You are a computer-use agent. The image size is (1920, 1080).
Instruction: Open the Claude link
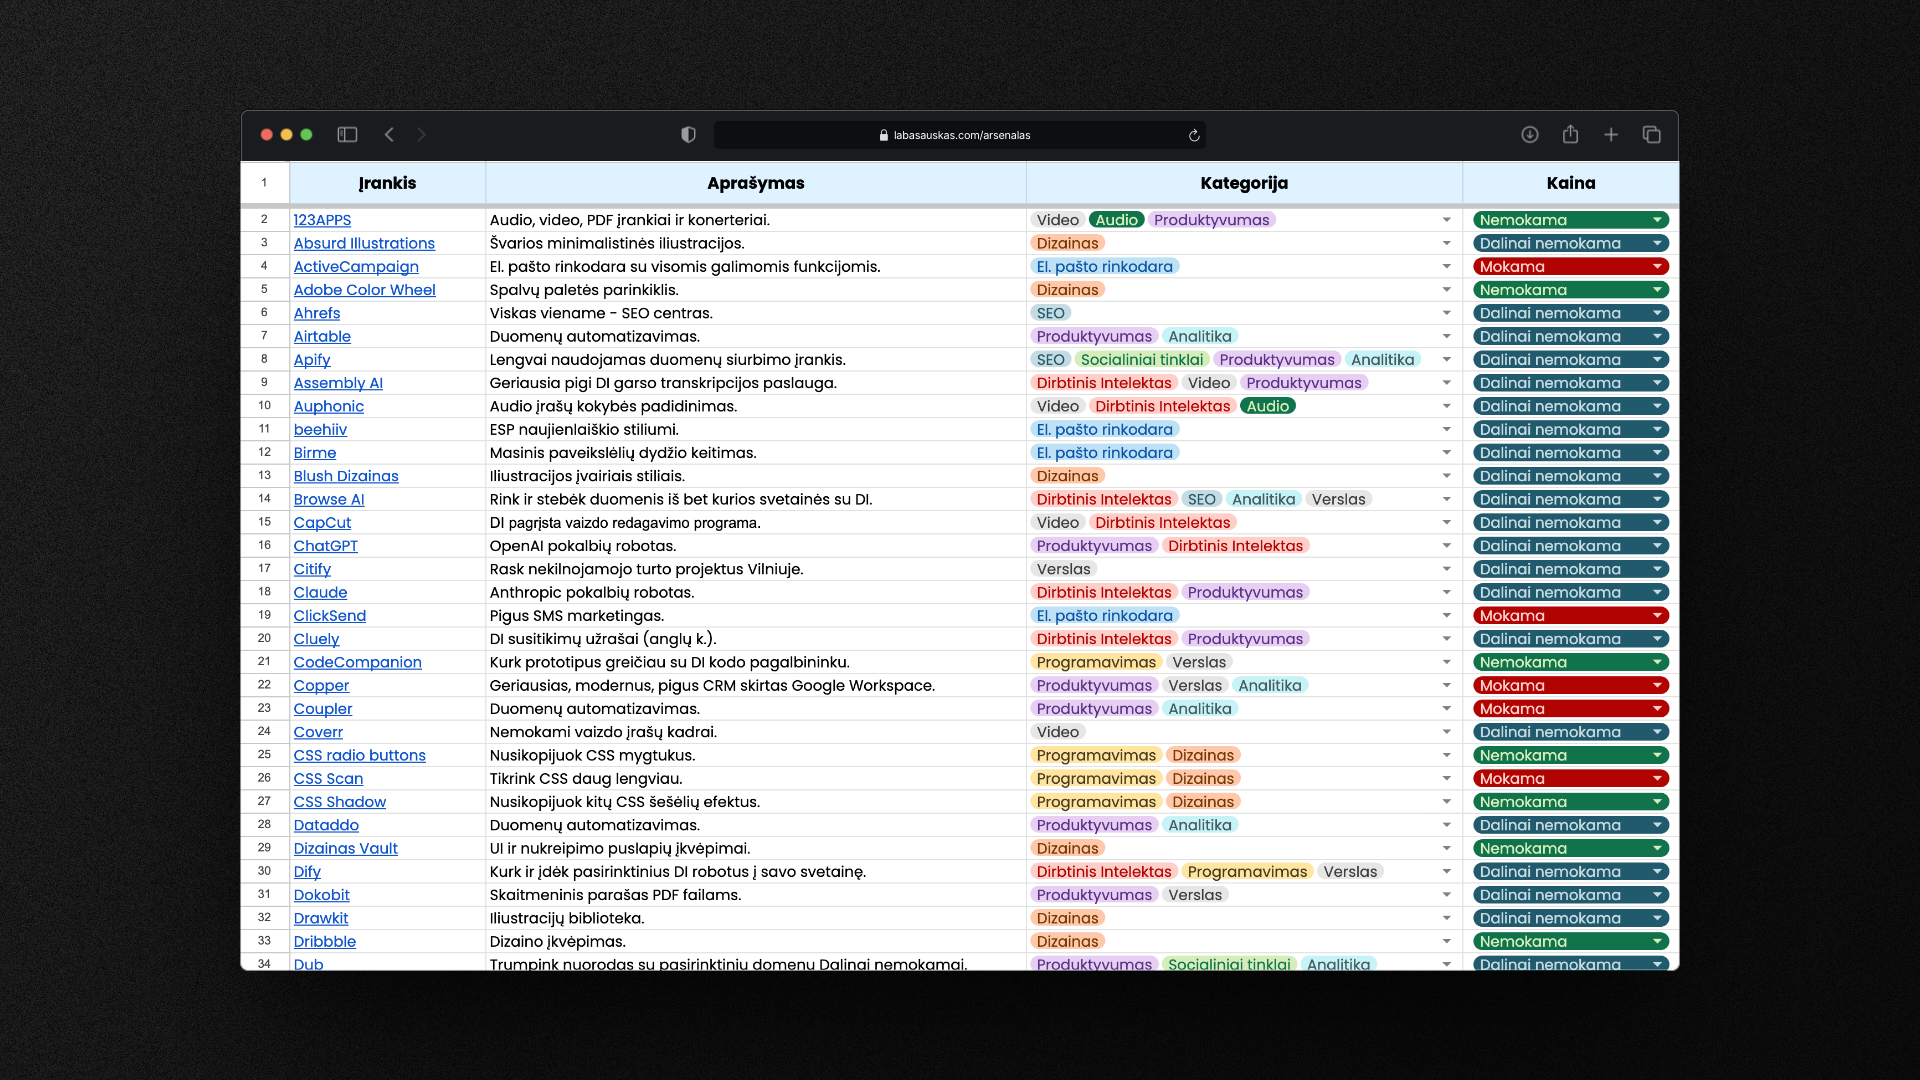[320, 593]
